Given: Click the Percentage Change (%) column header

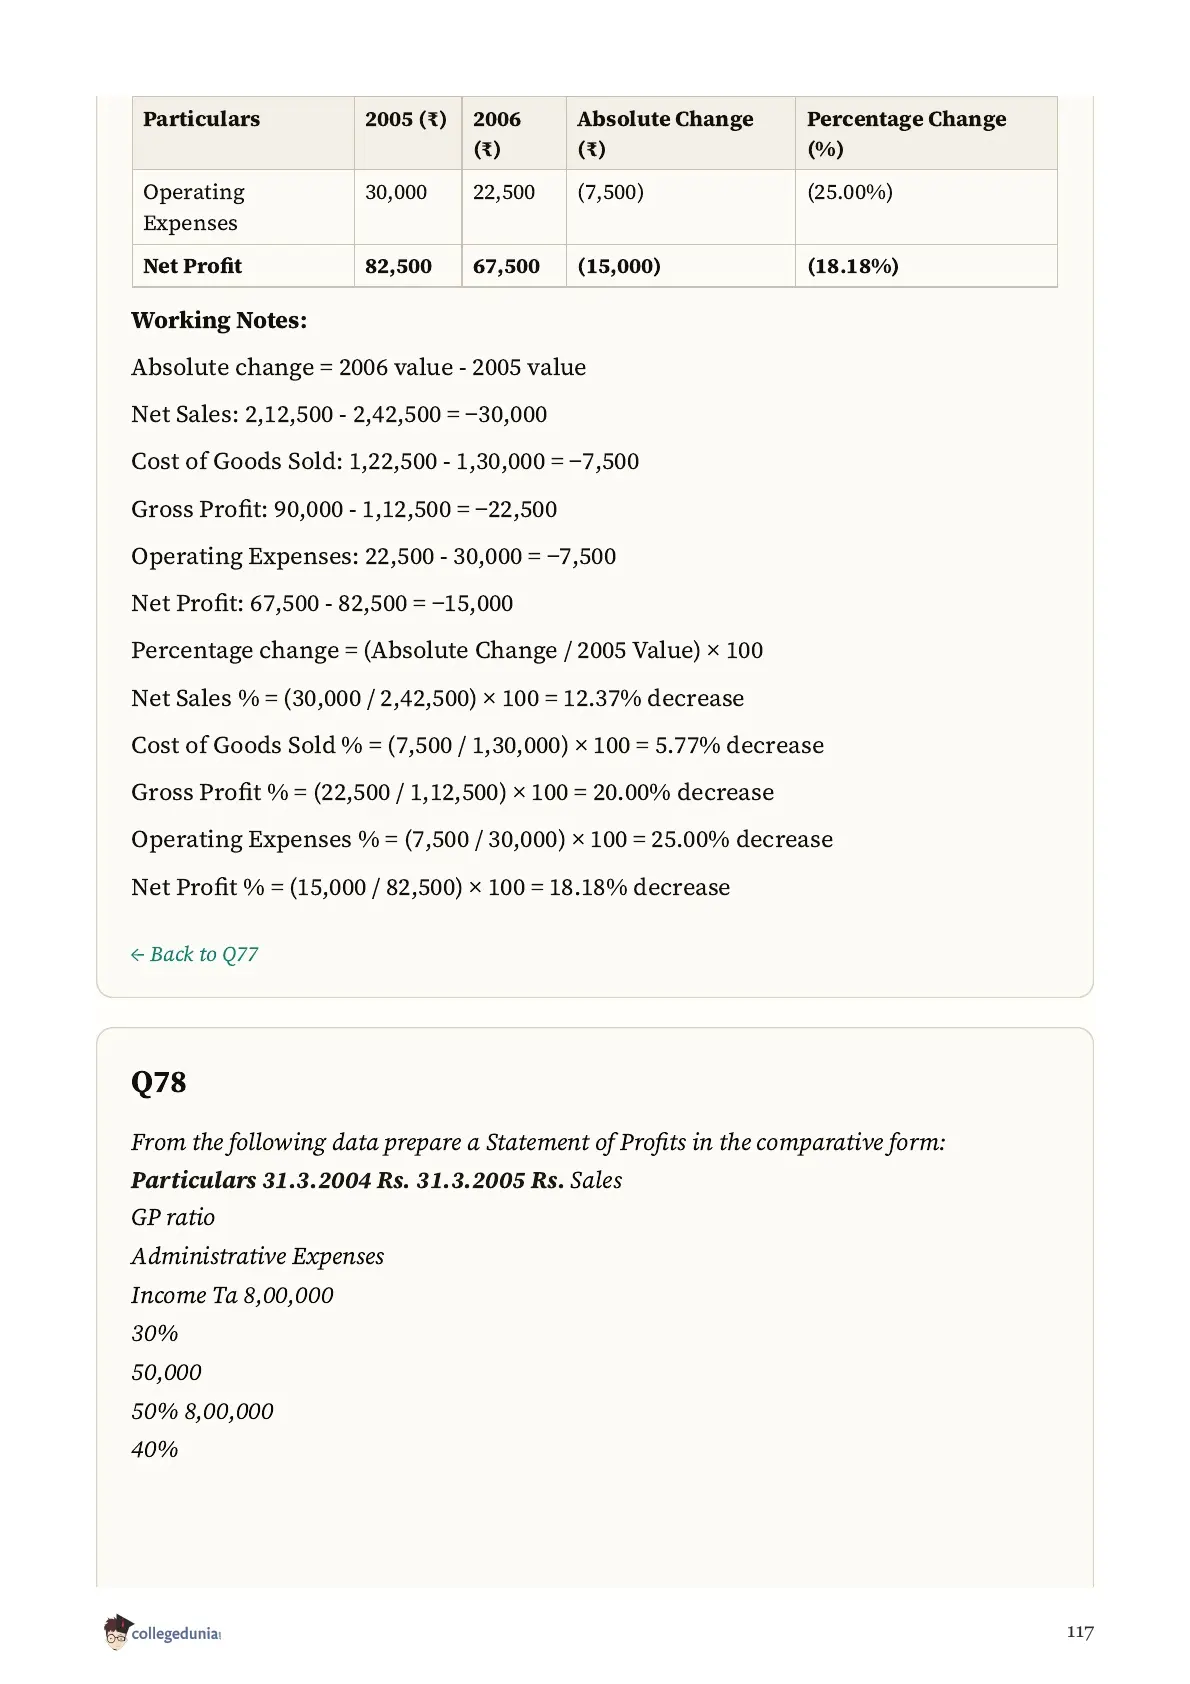Looking at the screenshot, I should click(906, 133).
